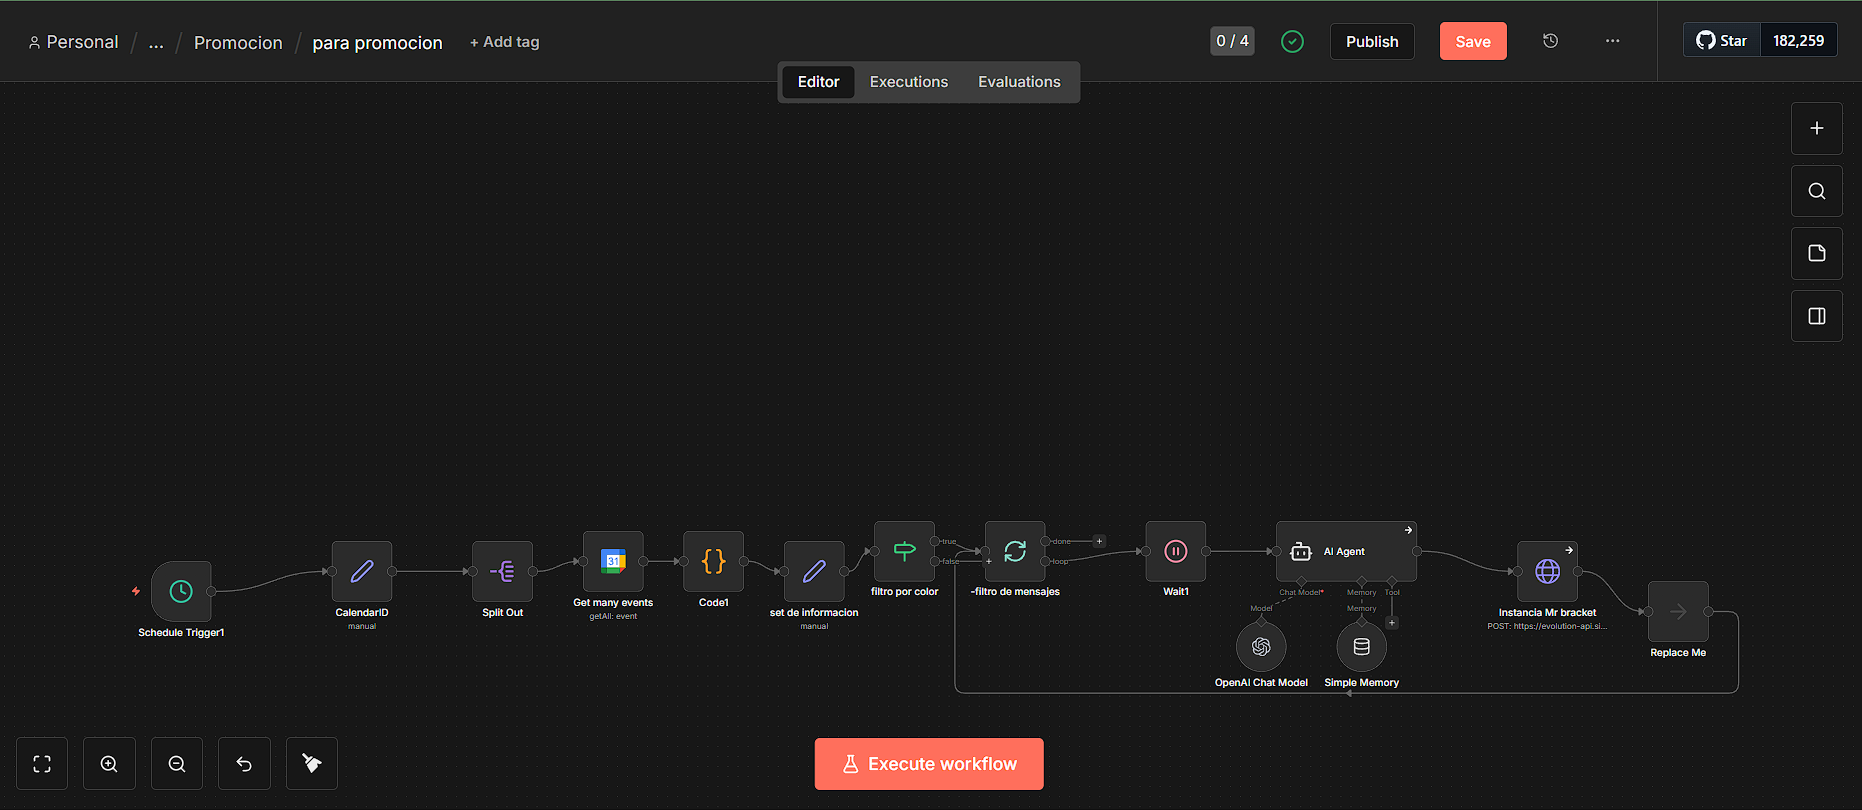Screen dimensions: 1862x810
Task: Open the three-dot workflow options menu
Action: pos(1612,41)
